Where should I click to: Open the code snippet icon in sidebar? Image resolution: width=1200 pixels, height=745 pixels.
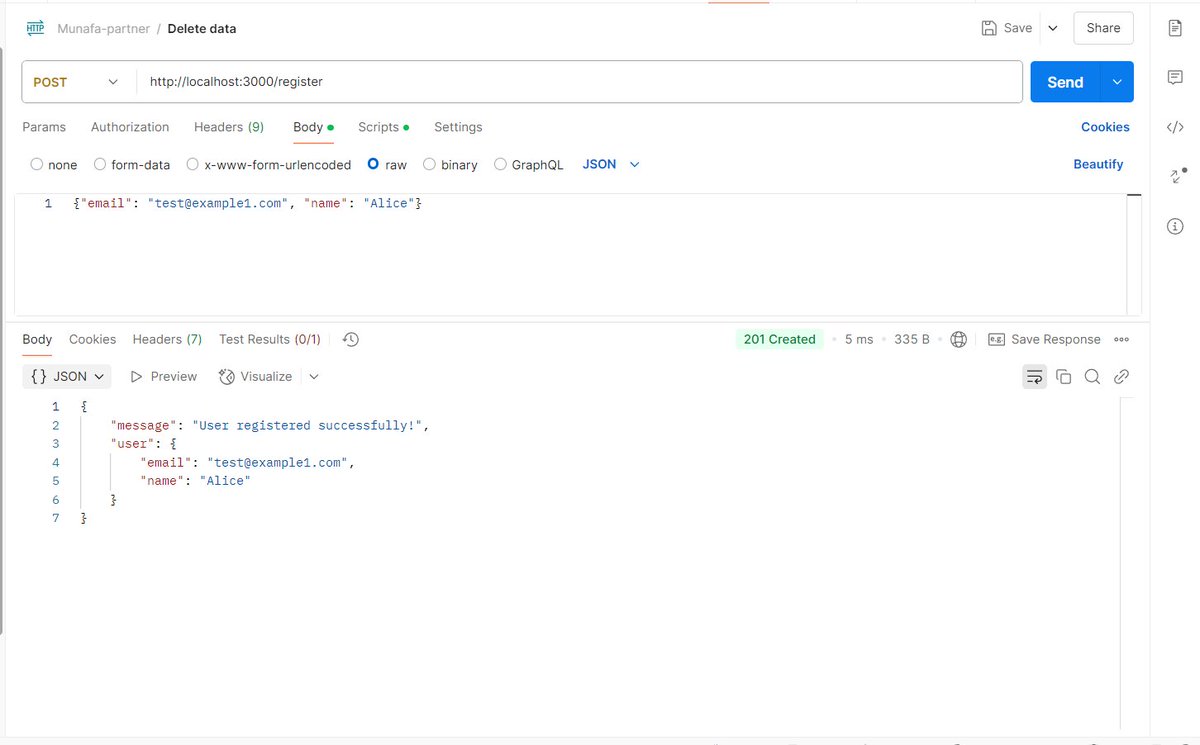pyautogui.click(x=1175, y=127)
